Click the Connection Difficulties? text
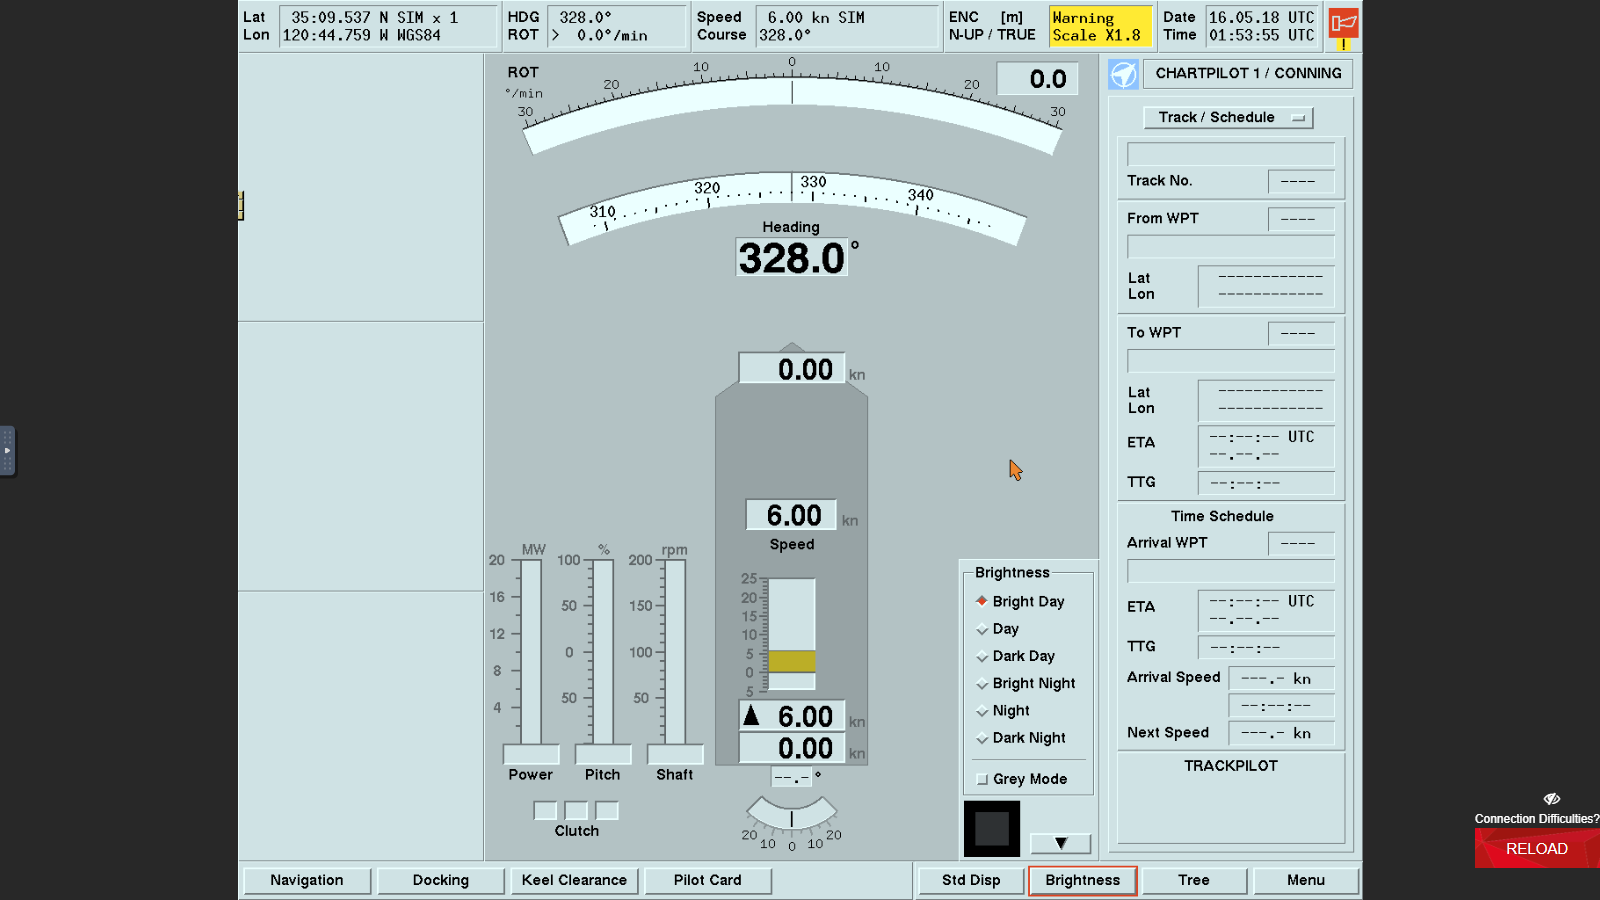 click(1537, 819)
